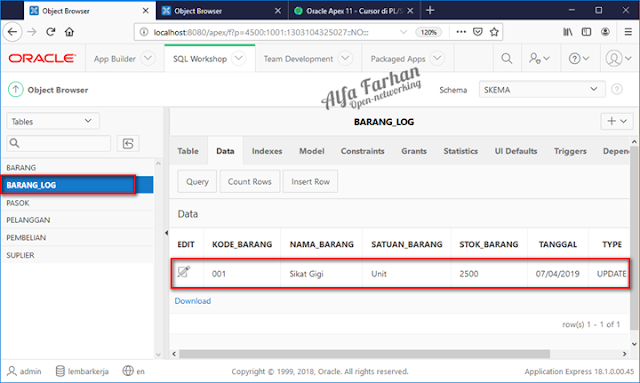Switch to the Triggers tab

coord(570,151)
